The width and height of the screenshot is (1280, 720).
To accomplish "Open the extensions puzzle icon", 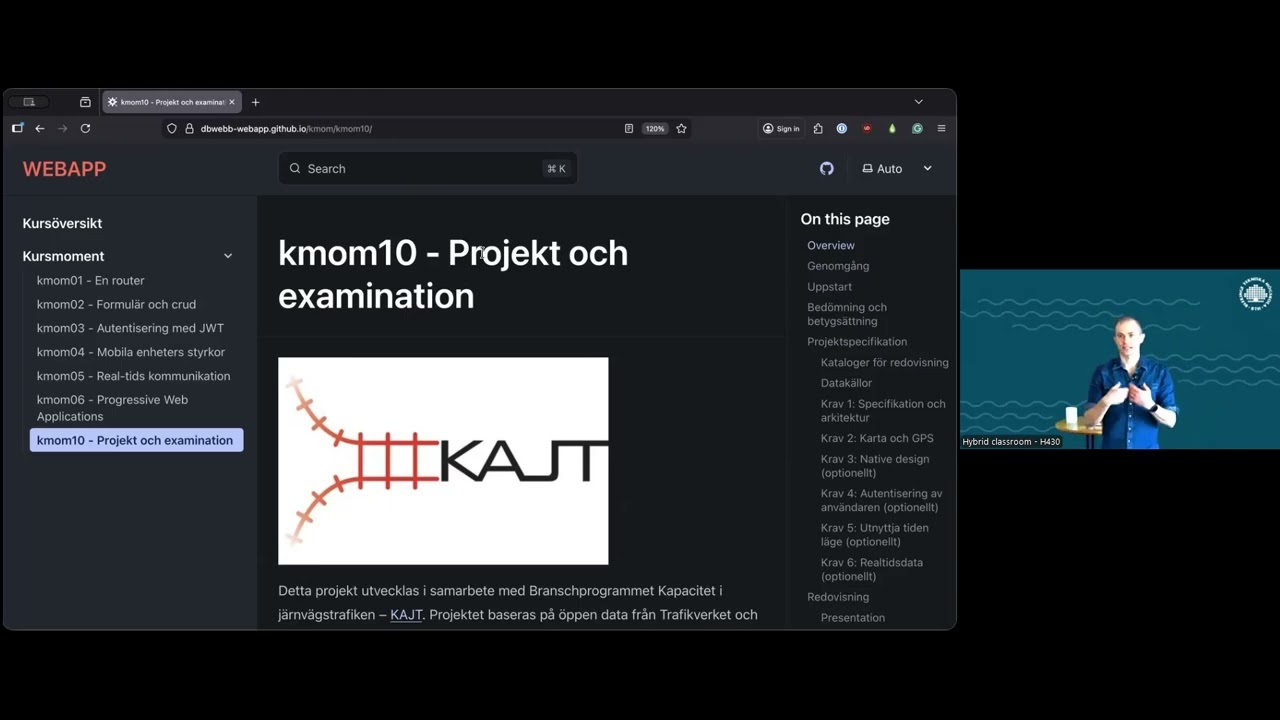I will [818, 128].
